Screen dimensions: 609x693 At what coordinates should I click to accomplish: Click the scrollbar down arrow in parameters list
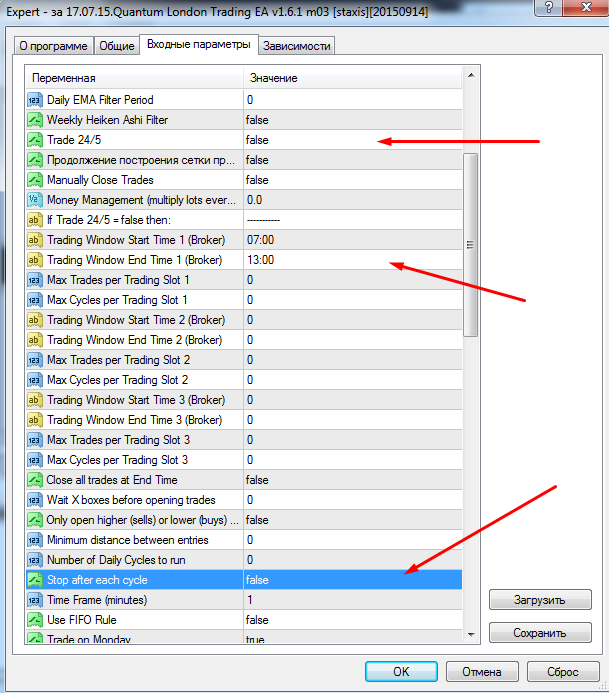click(471, 635)
